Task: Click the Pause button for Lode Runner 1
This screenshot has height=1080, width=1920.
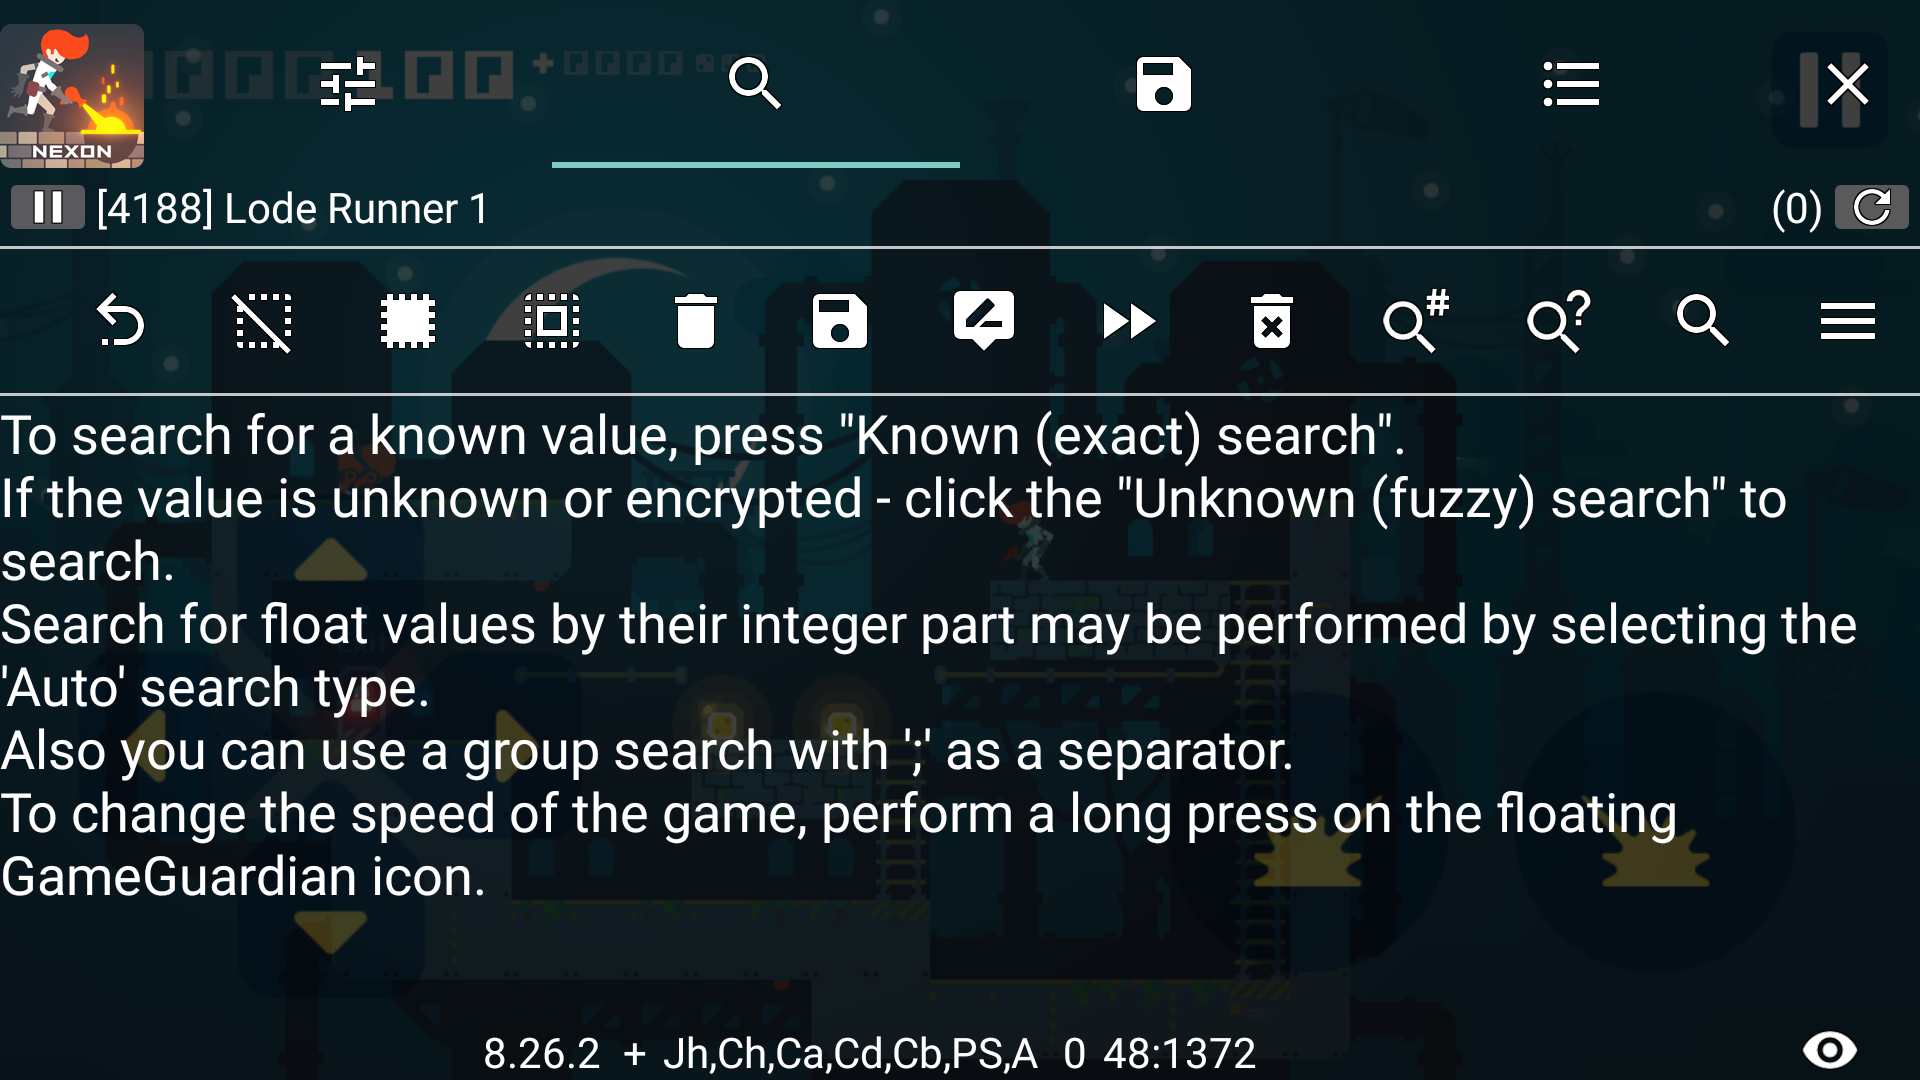Action: point(45,207)
